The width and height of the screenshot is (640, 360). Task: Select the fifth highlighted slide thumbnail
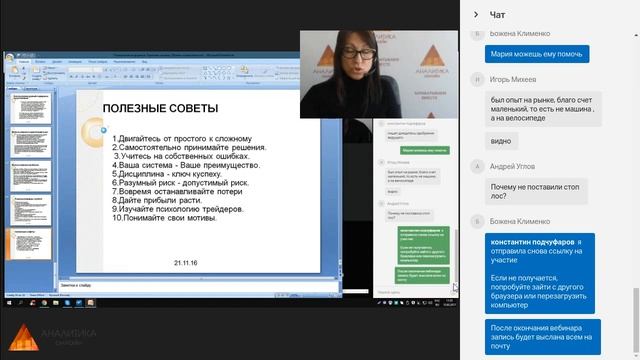(31, 244)
